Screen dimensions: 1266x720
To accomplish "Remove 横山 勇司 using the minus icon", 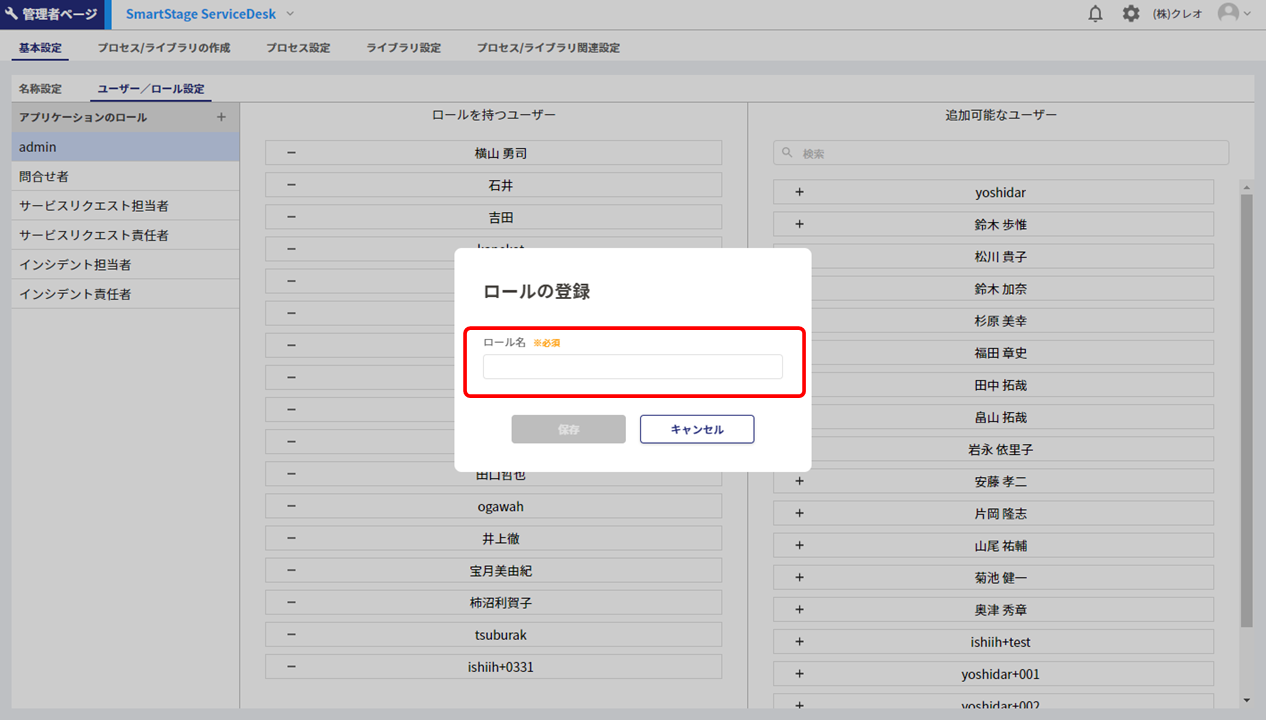I will point(291,153).
